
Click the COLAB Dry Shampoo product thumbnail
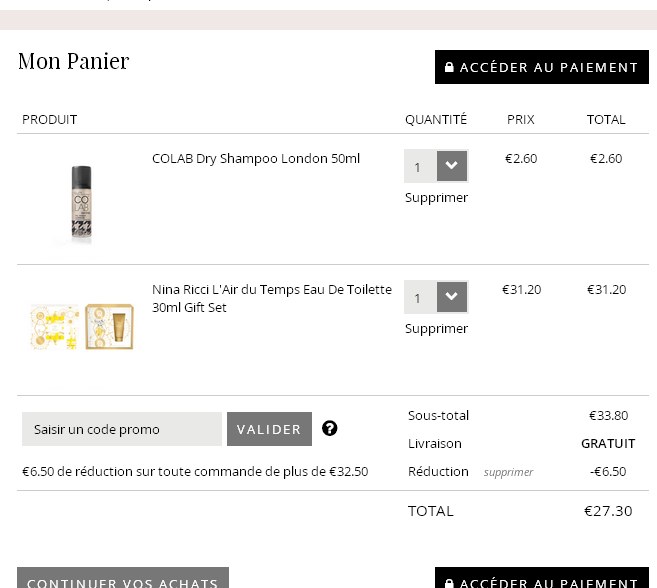point(82,204)
